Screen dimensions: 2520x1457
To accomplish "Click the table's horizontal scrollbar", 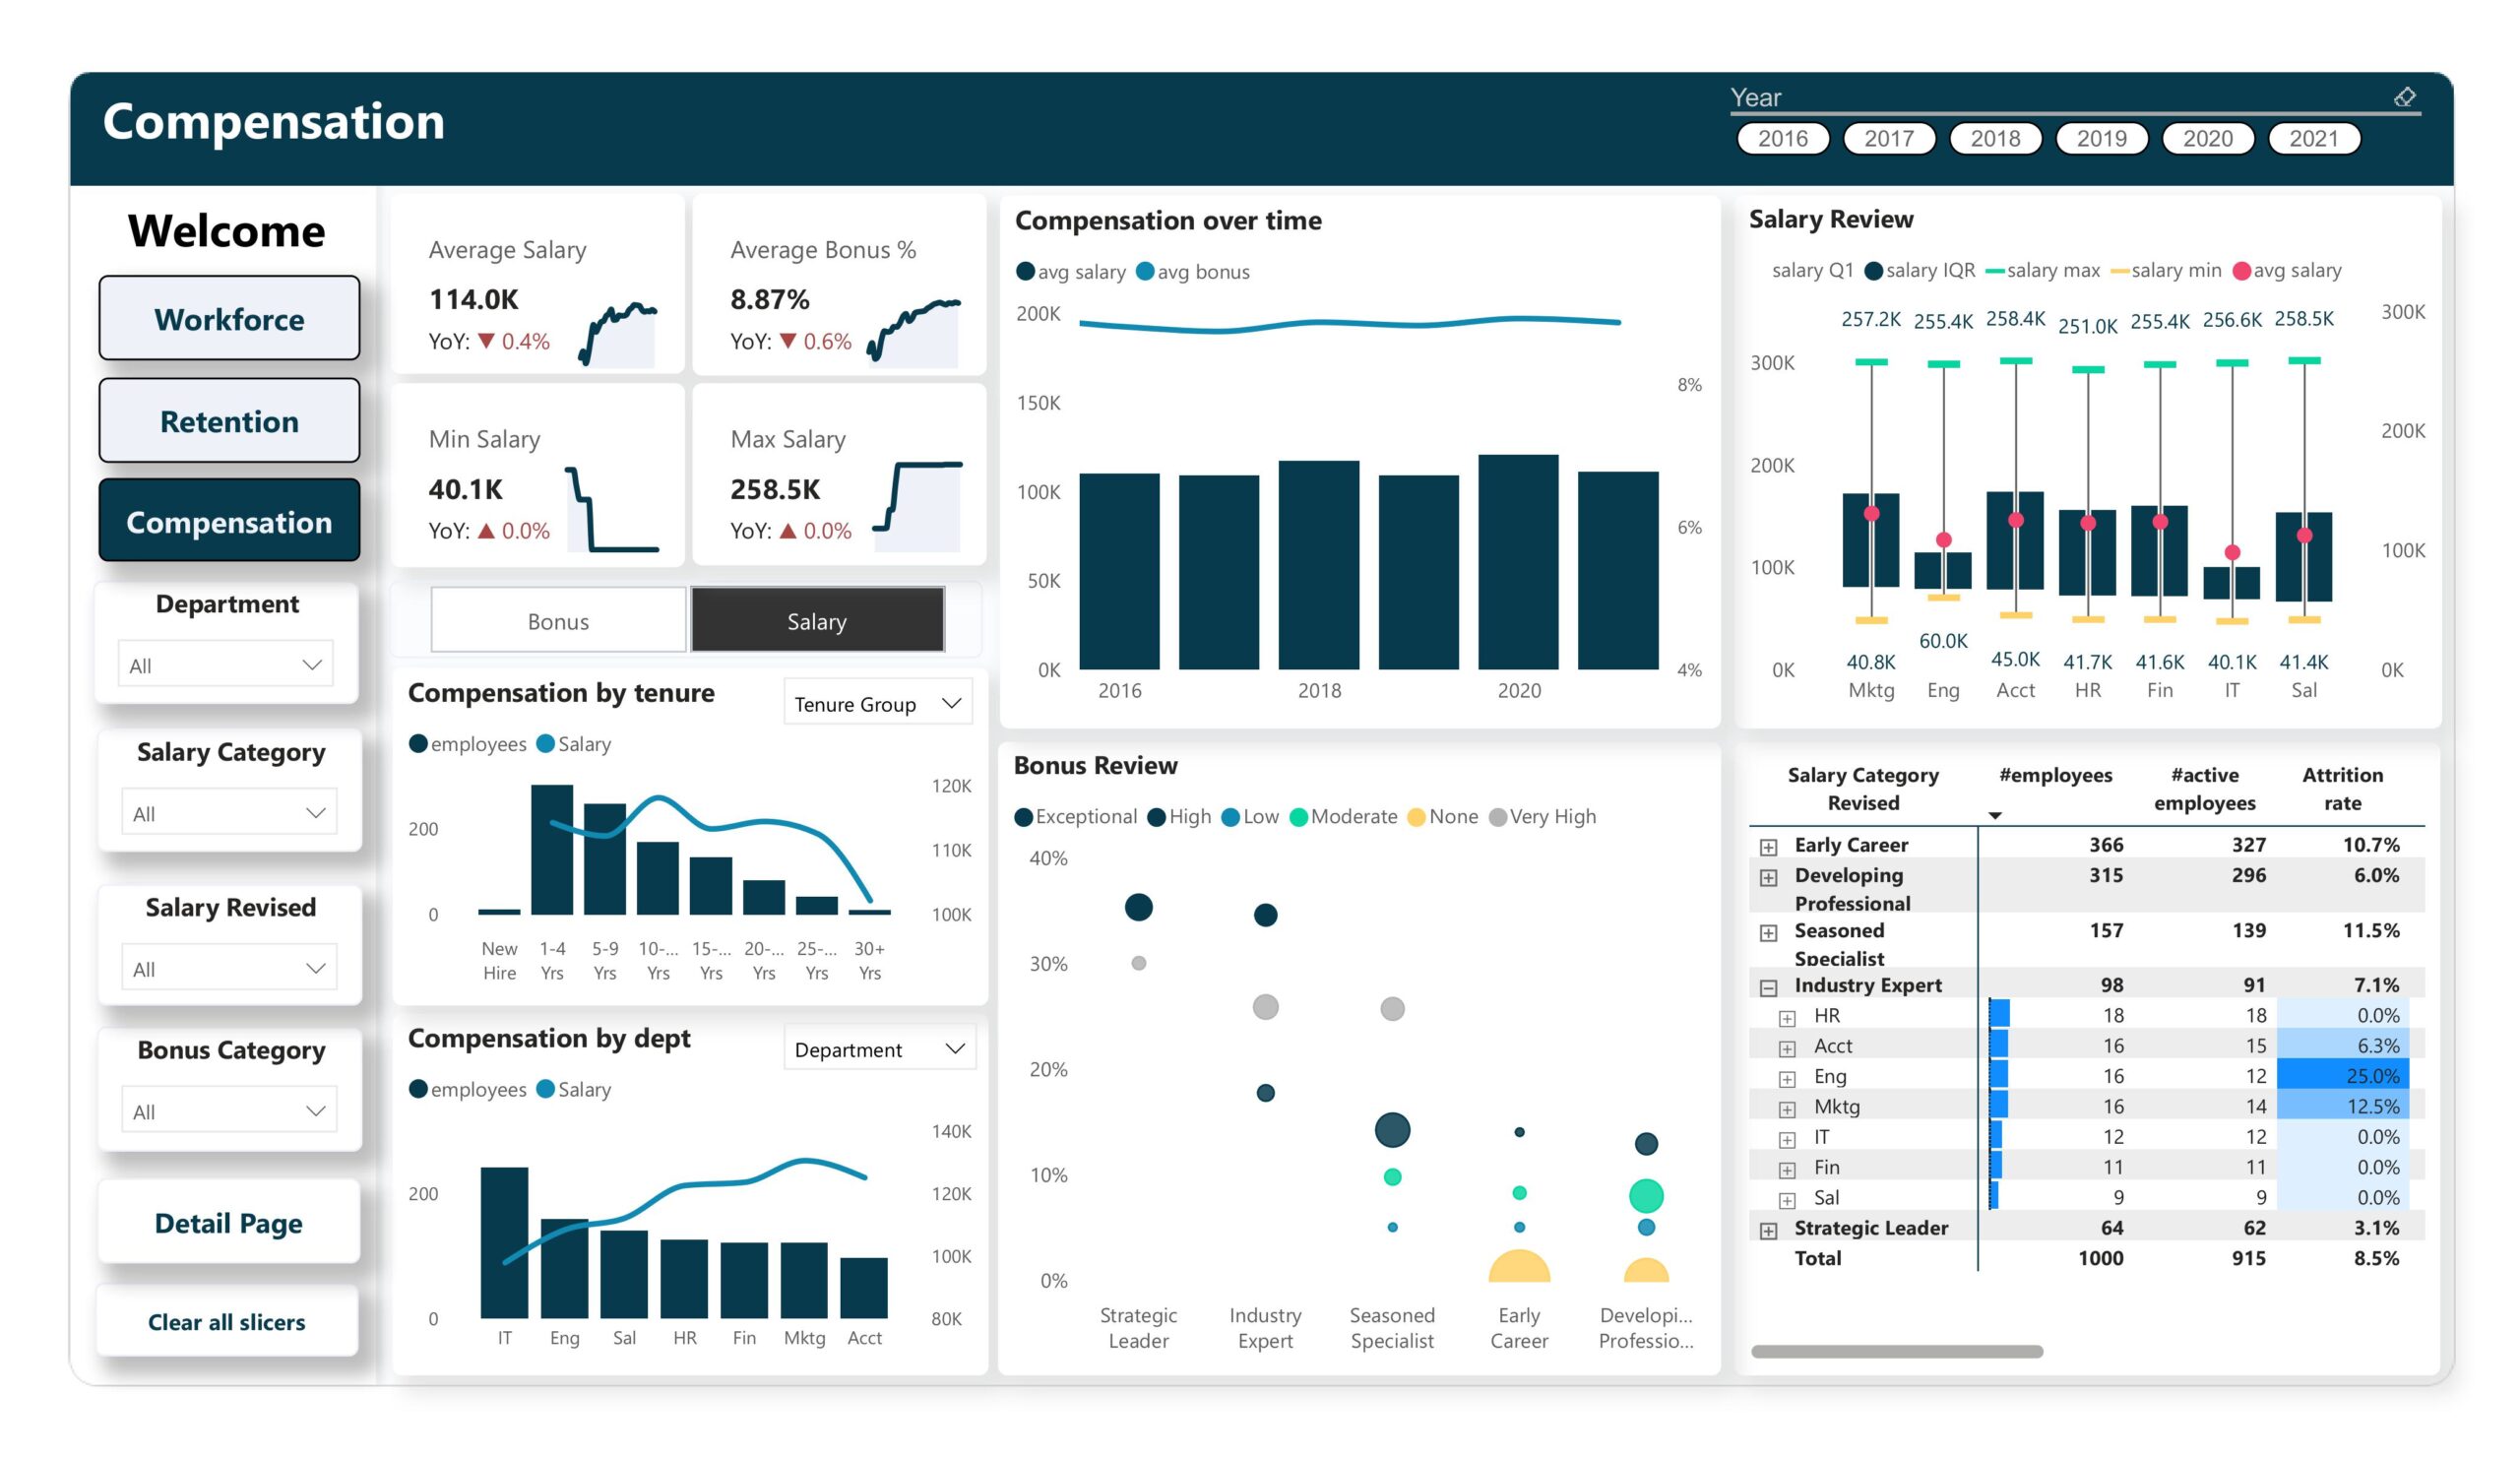I will (1896, 1351).
